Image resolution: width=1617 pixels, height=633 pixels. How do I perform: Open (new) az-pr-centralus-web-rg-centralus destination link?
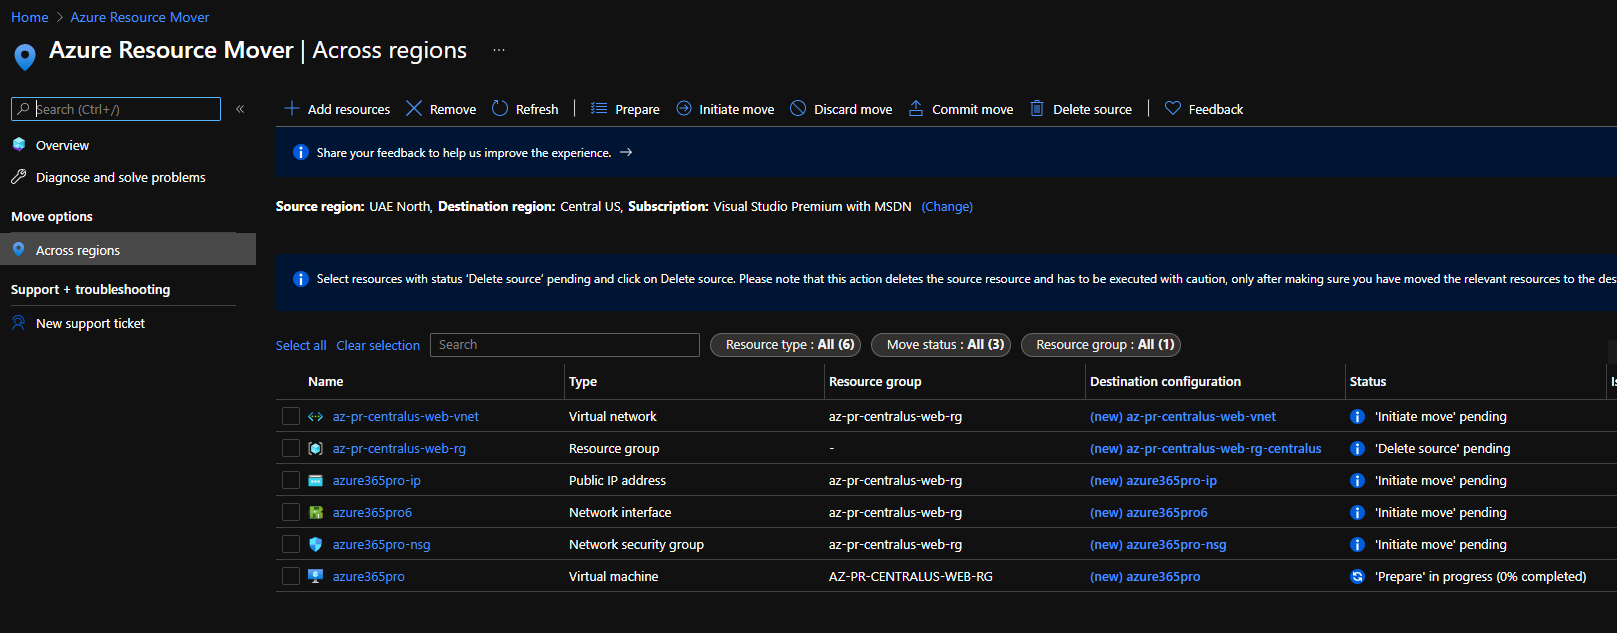1205,449
